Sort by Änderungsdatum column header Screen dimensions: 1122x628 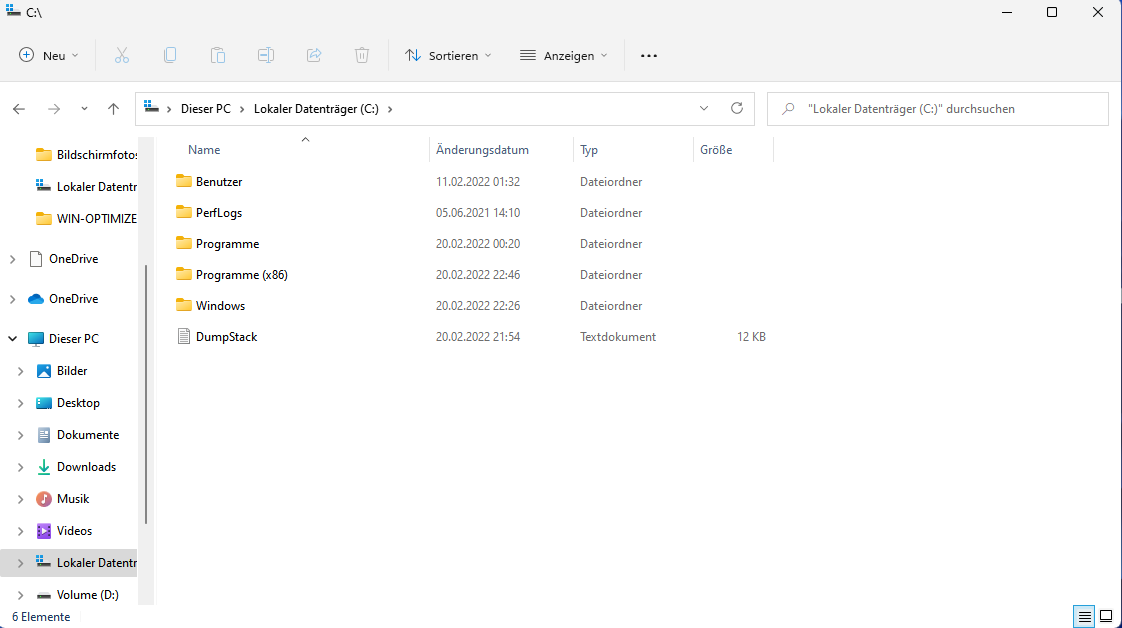click(x=482, y=149)
